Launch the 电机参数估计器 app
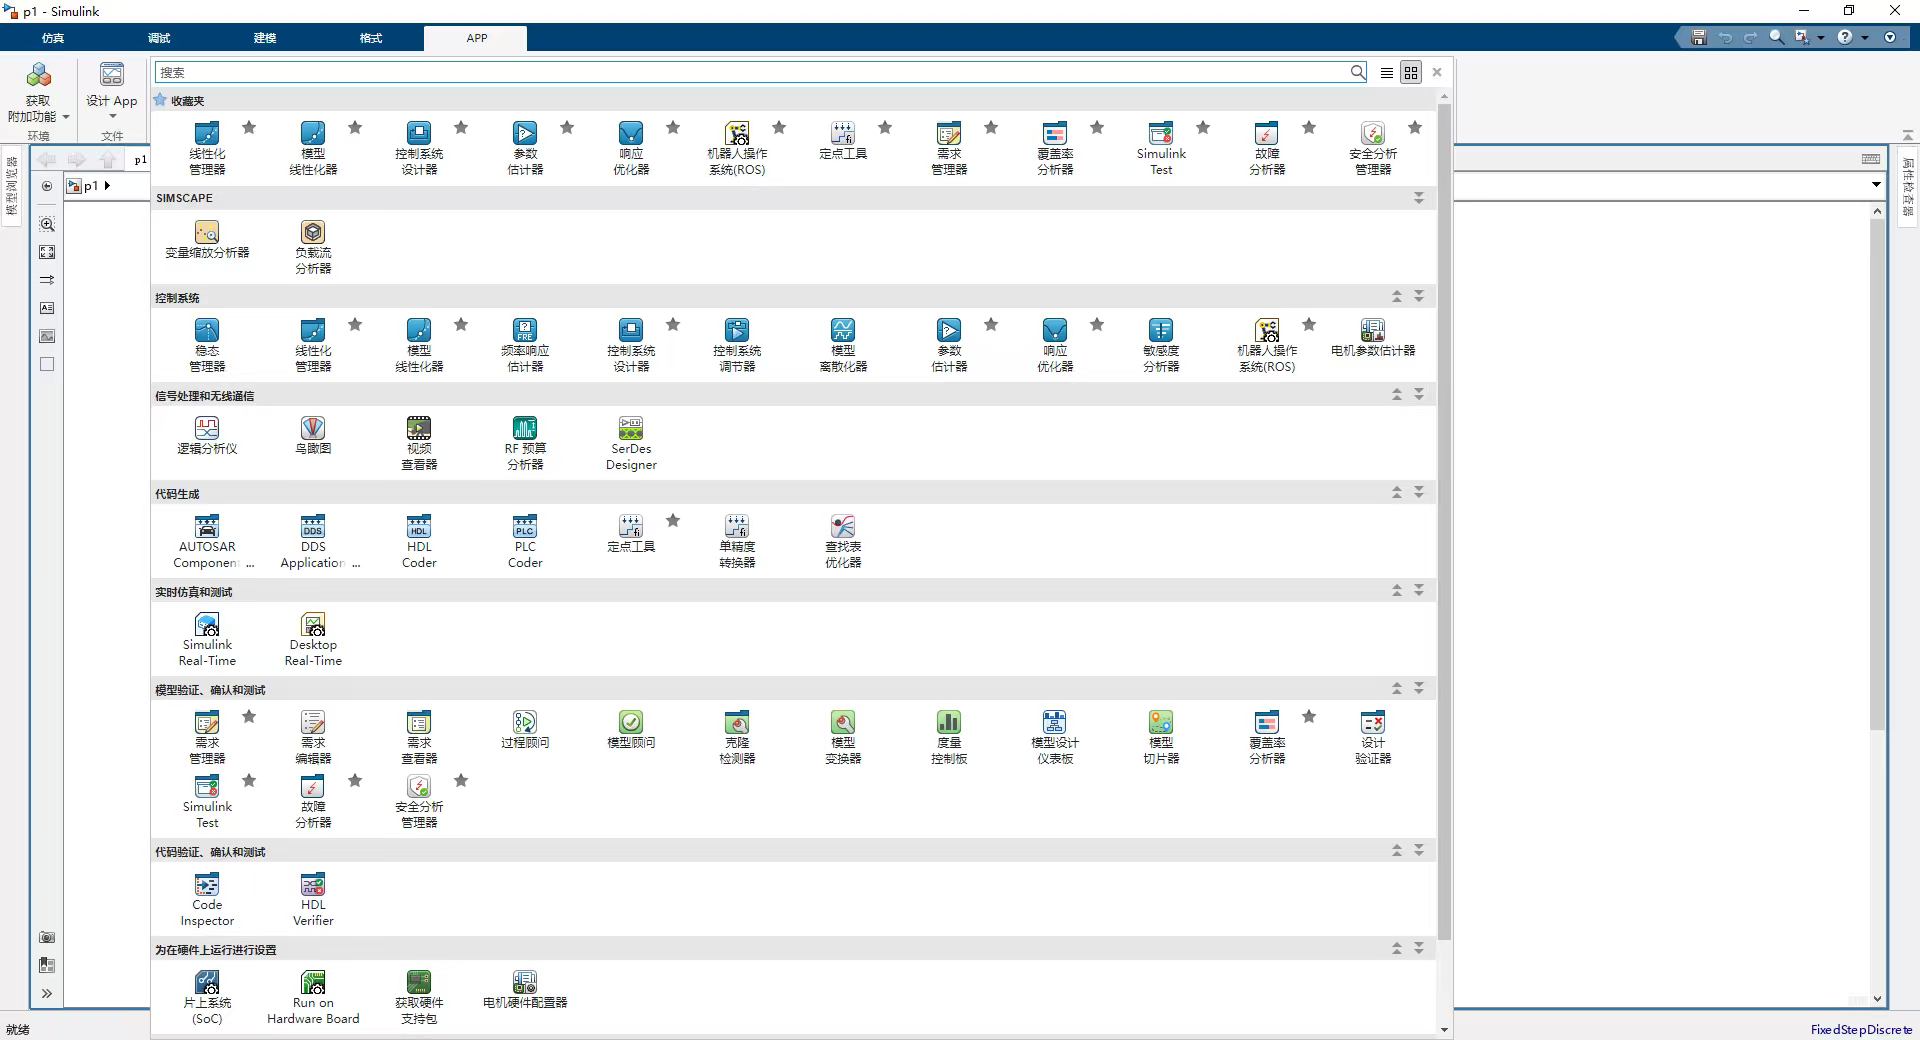 point(1373,338)
